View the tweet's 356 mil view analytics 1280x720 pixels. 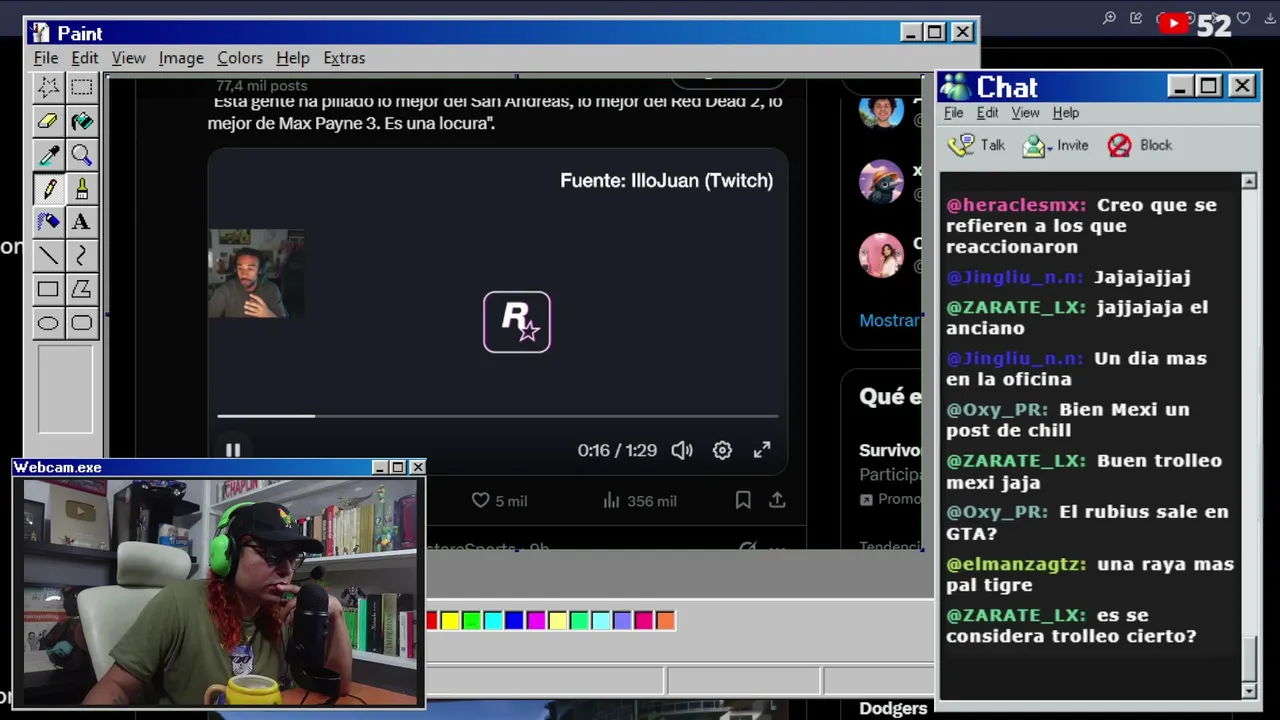coord(640,501)
